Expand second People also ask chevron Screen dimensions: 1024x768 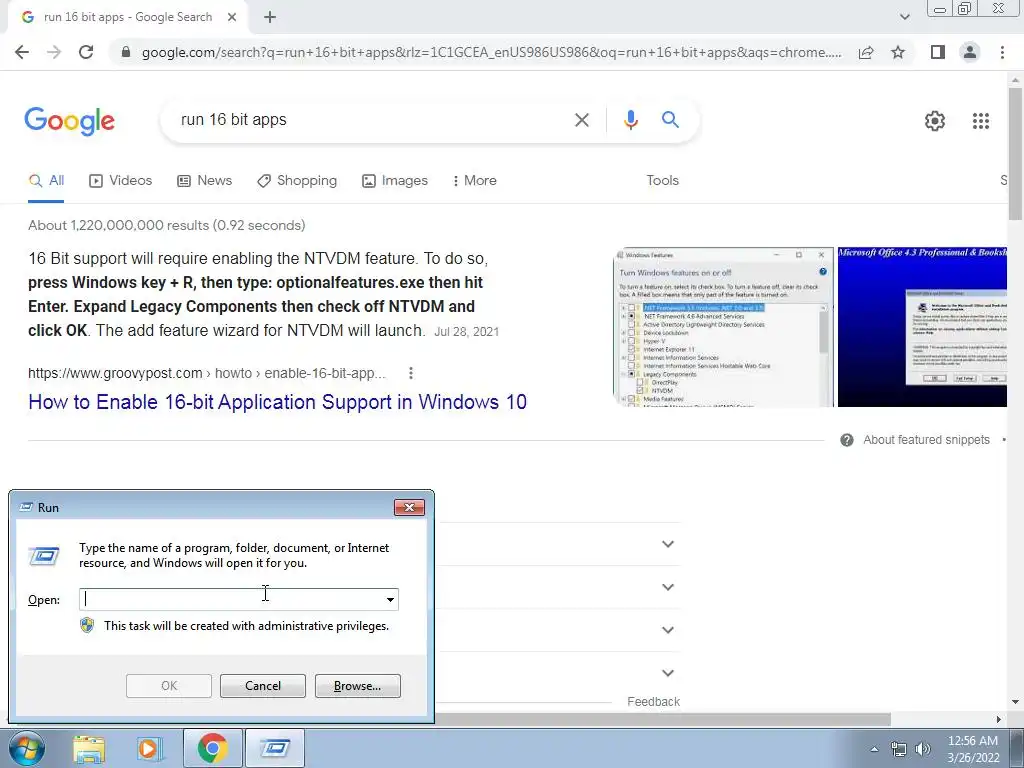pyautogui.click(x=667, y=587)
